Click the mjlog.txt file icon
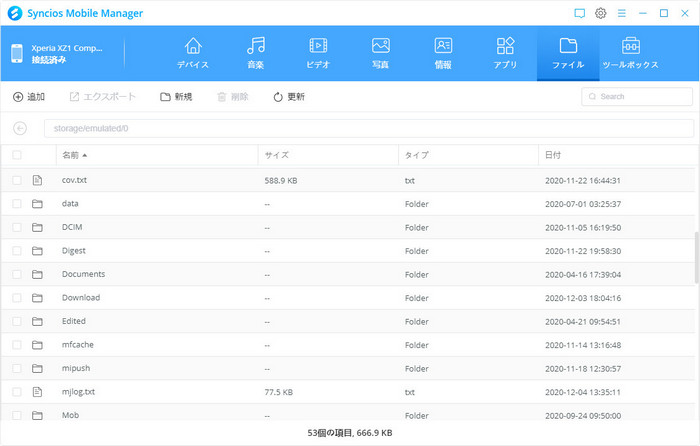700x446 pixels. (x=38, y=392)
